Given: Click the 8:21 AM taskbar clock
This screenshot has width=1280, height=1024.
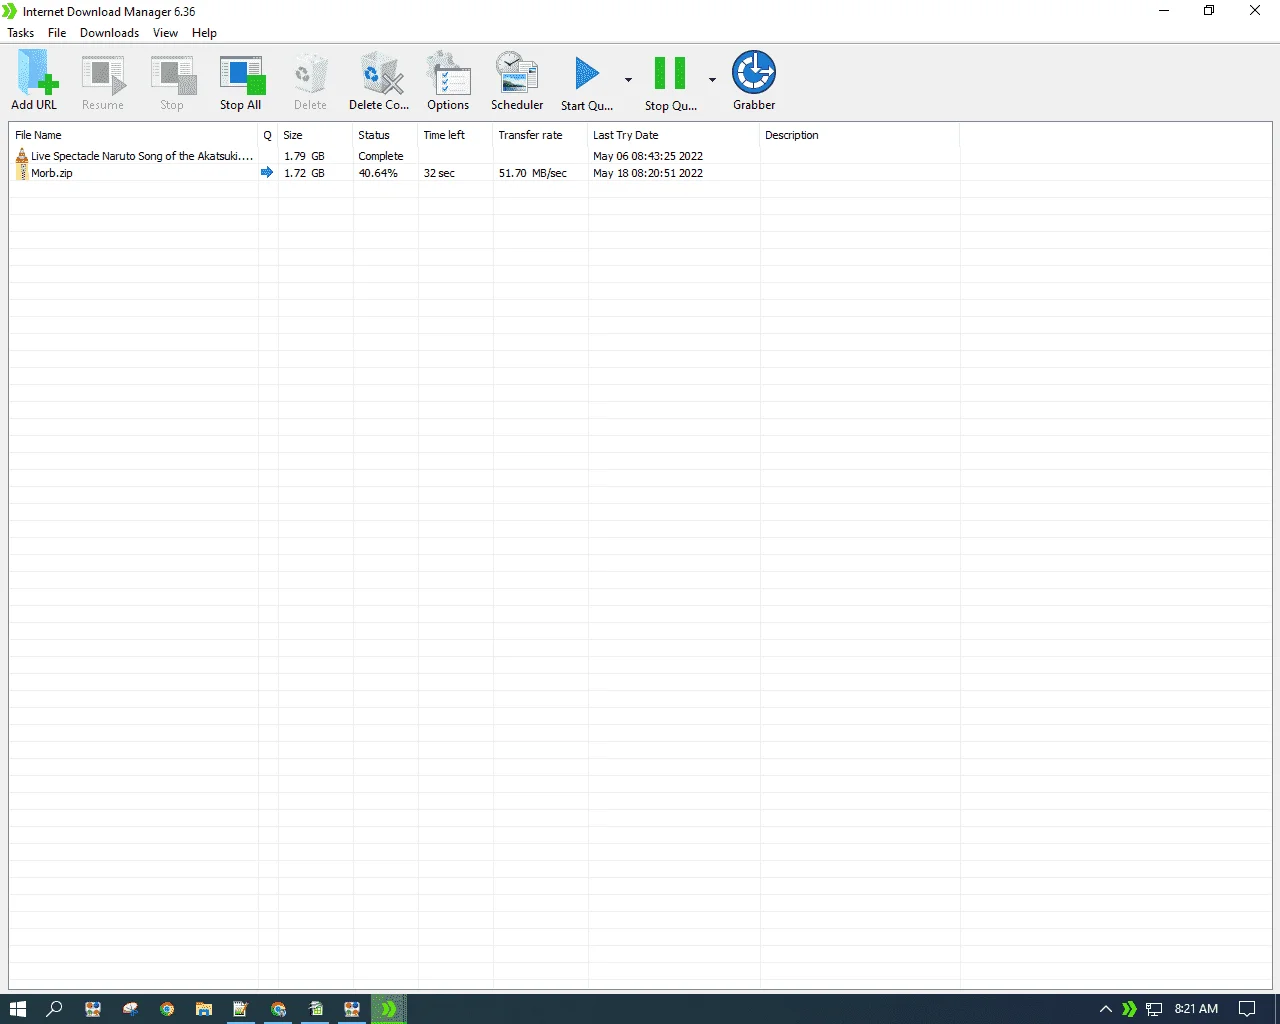Looking at the screenshot, I should click(x=1196, y=1009).
